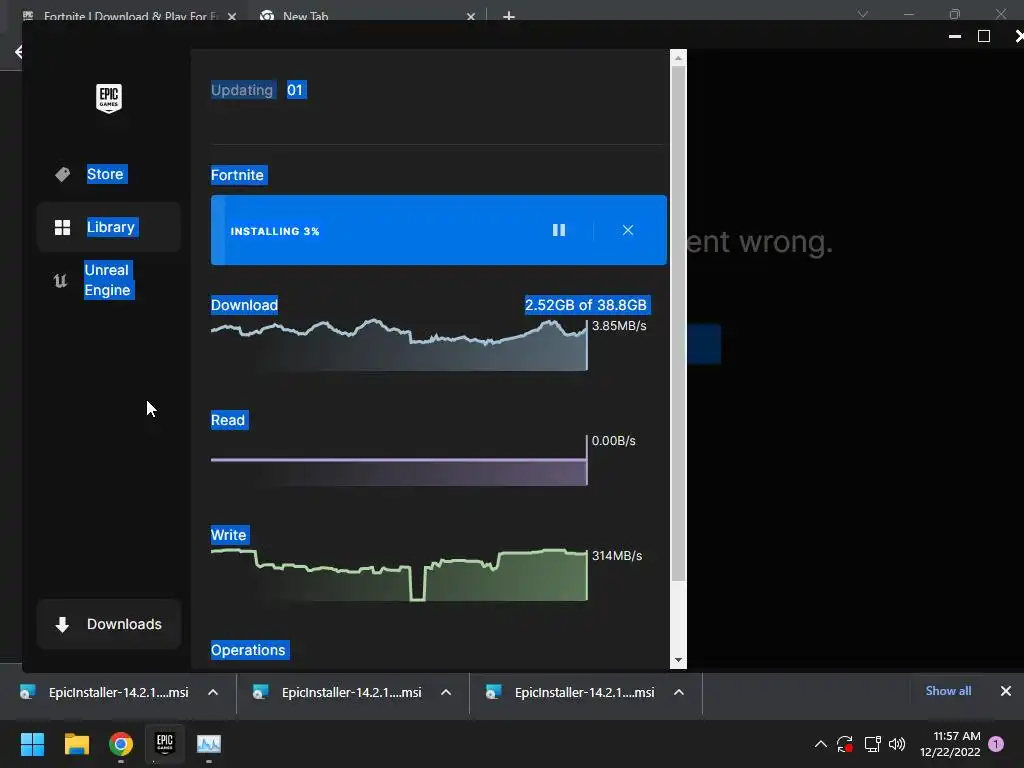
Task: Open the notification count badge
Action: tap(996, 744)
